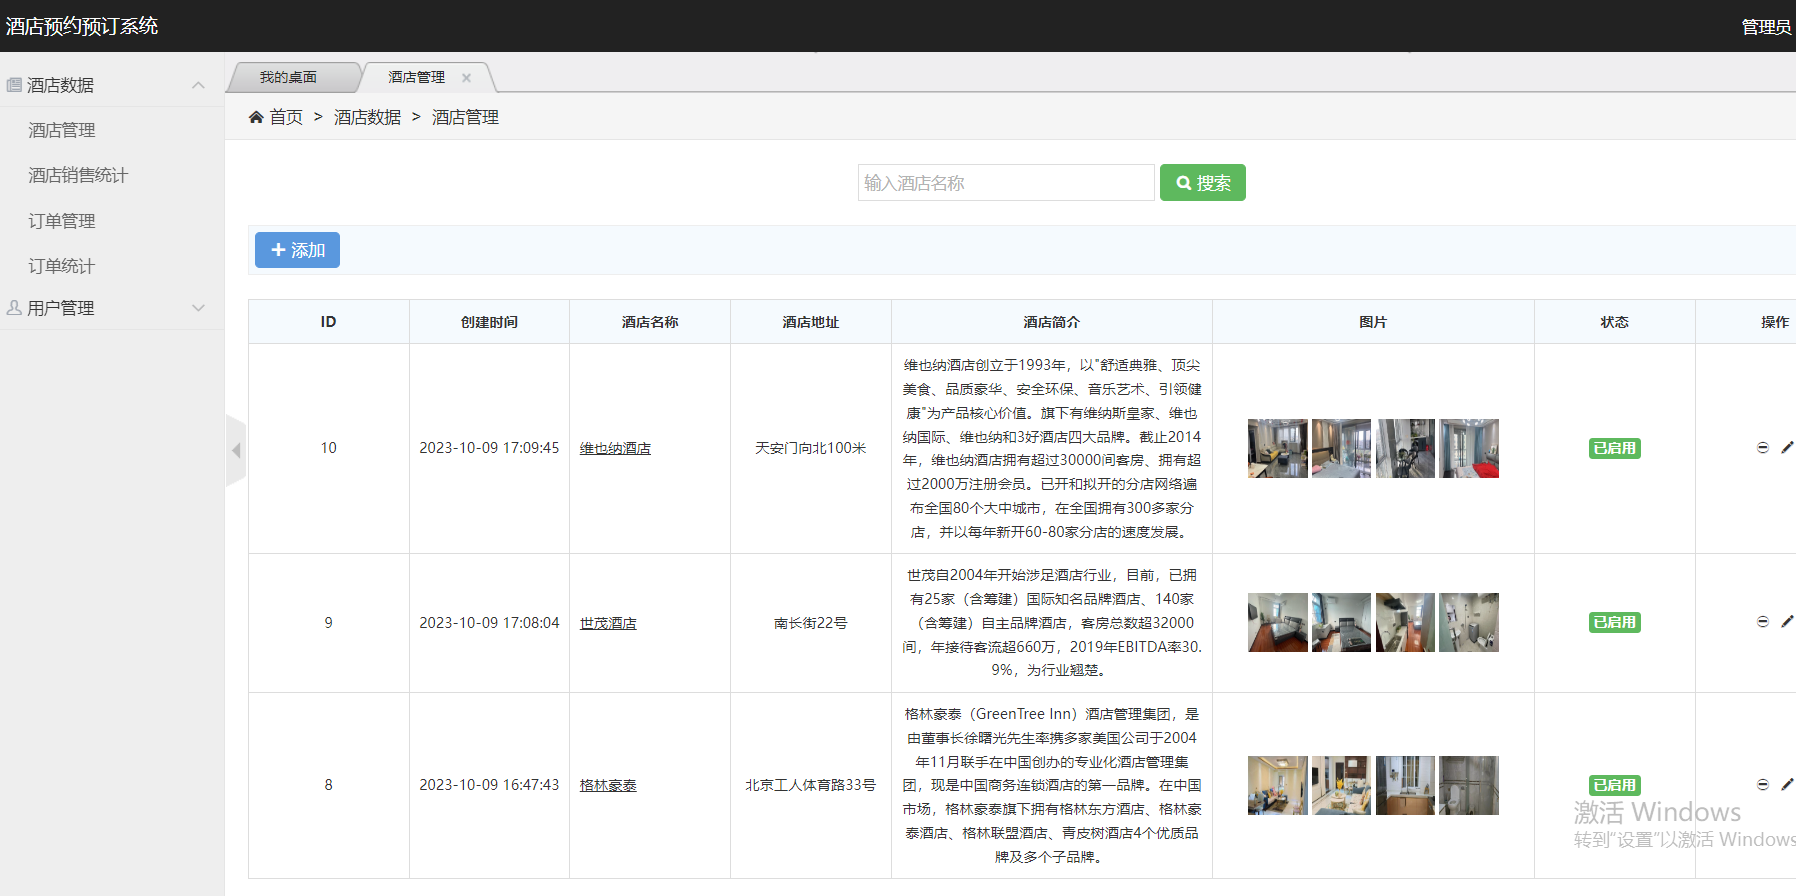Open 酒店管理 in the sidebar
Screen dimensions: 1796x896
click(62, 130)
